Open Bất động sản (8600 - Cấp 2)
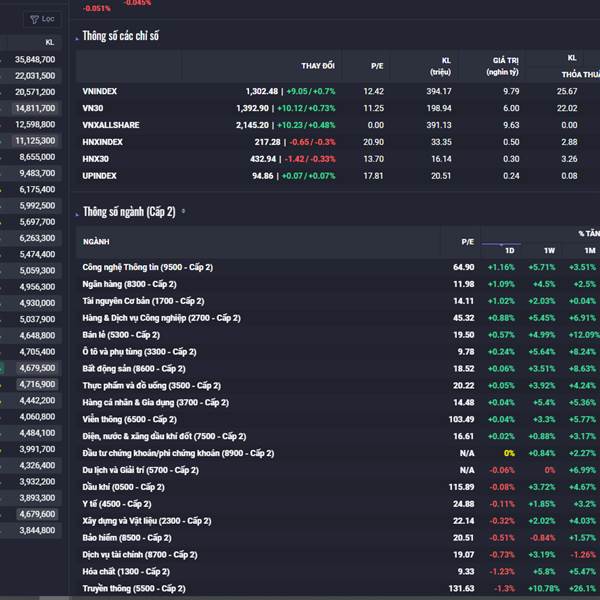The width and height of the screenshot is (600, 600). click(134, 368)
